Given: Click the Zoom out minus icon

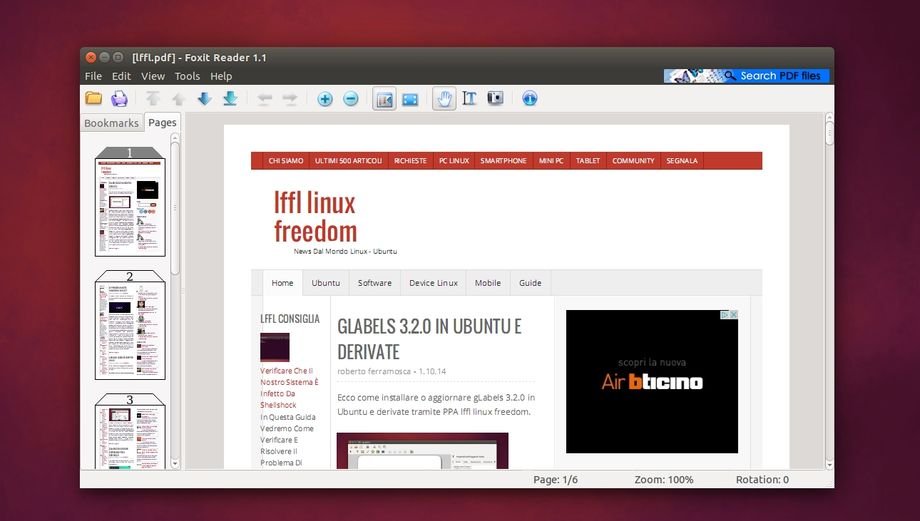Looking at the screenshot, I should (351, 99).
